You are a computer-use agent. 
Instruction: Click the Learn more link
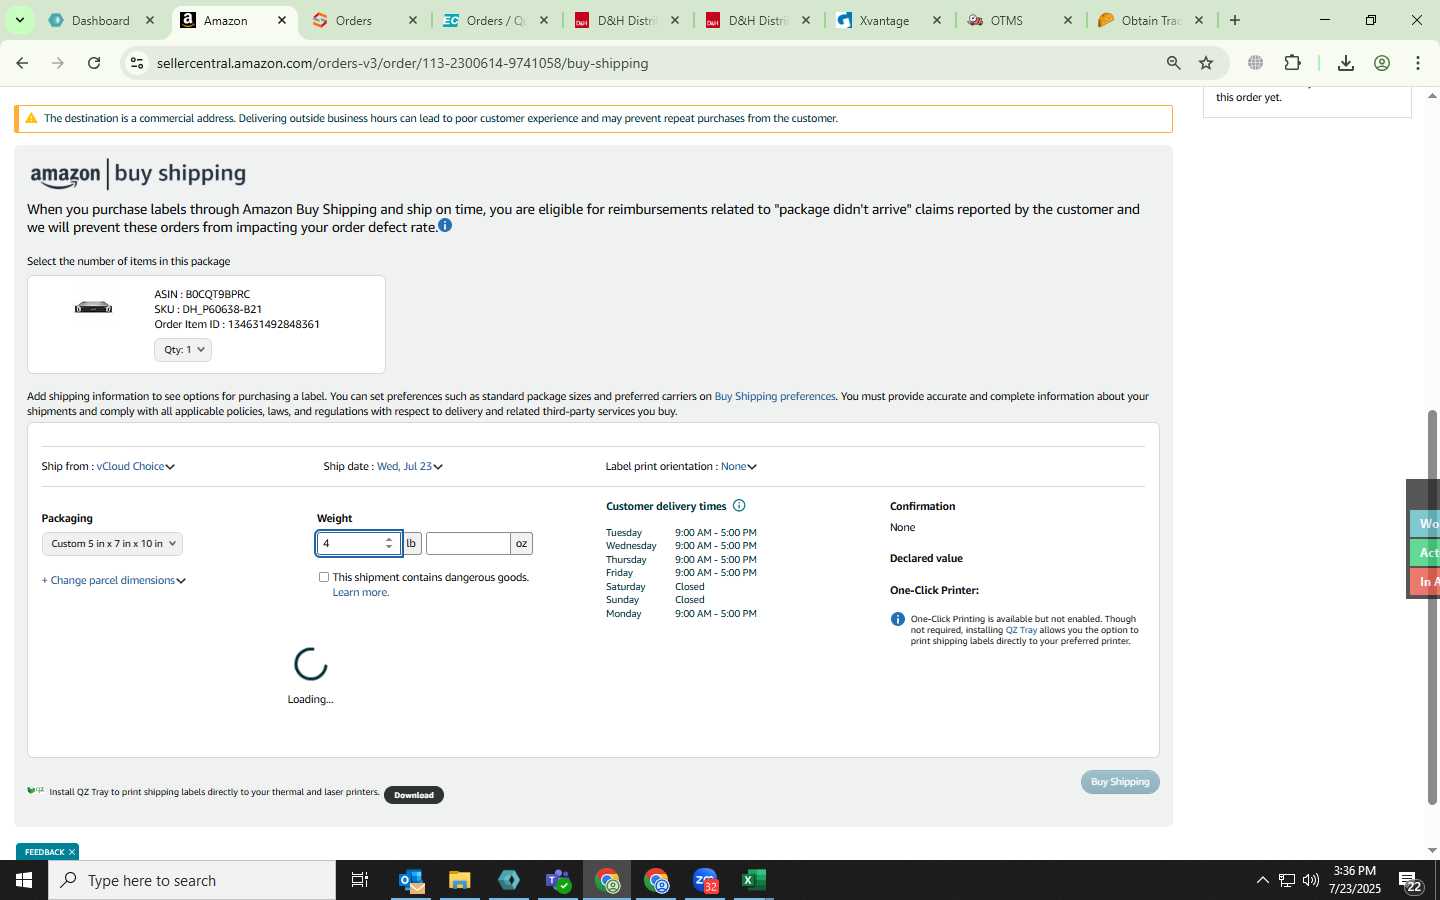point(361,593)
